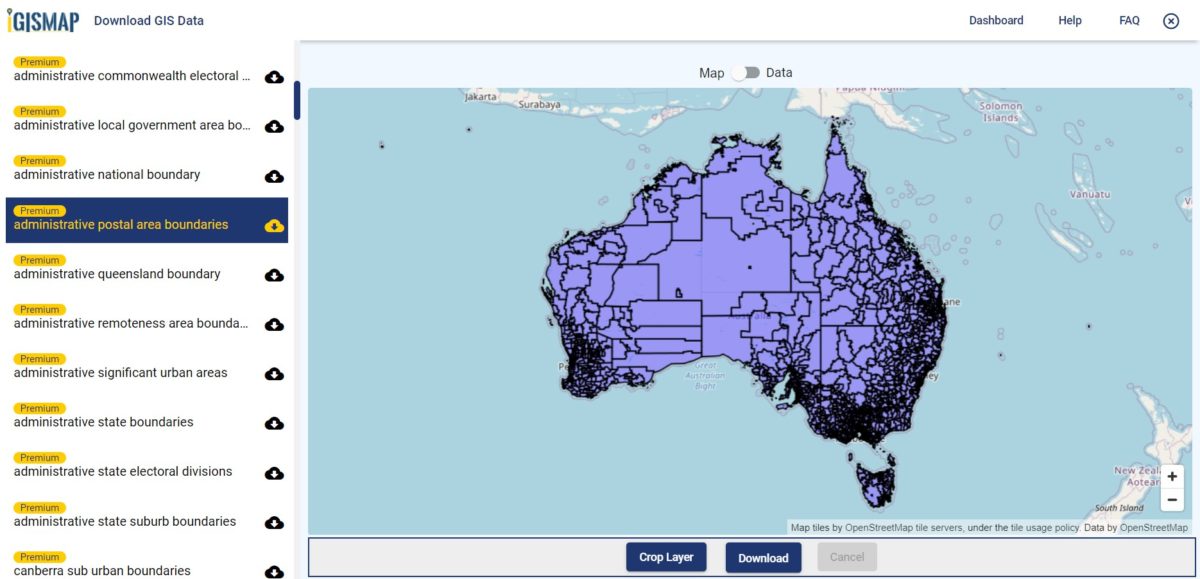Click the download icon beside administrative postal area boundaries
The height and width of the screenshot is (579, 1200).
[274, 225]
